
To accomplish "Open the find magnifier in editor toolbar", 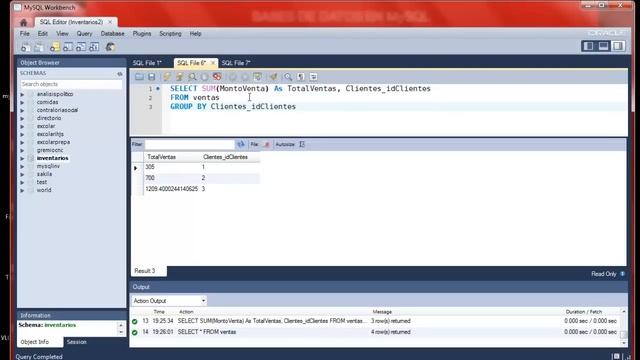I will 288,77.
